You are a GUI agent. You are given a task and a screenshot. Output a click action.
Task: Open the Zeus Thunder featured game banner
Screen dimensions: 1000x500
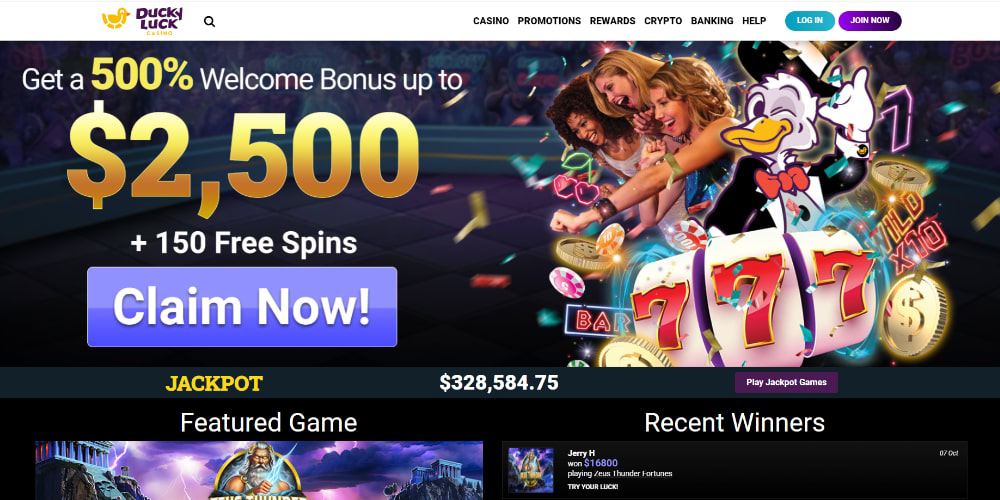coord(259,471)
